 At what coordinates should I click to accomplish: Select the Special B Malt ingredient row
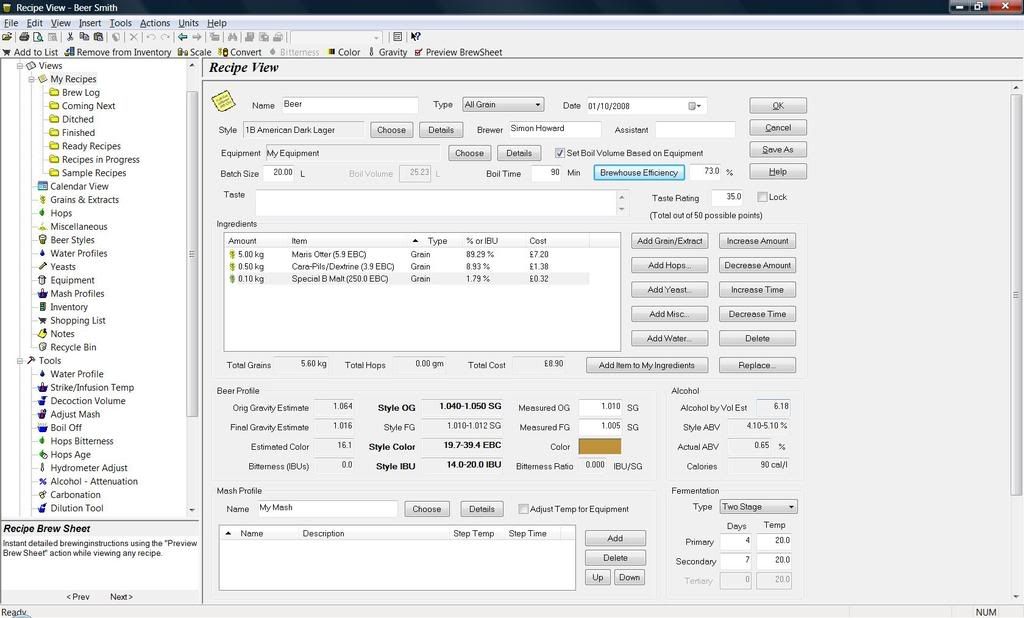coord(407,279)
